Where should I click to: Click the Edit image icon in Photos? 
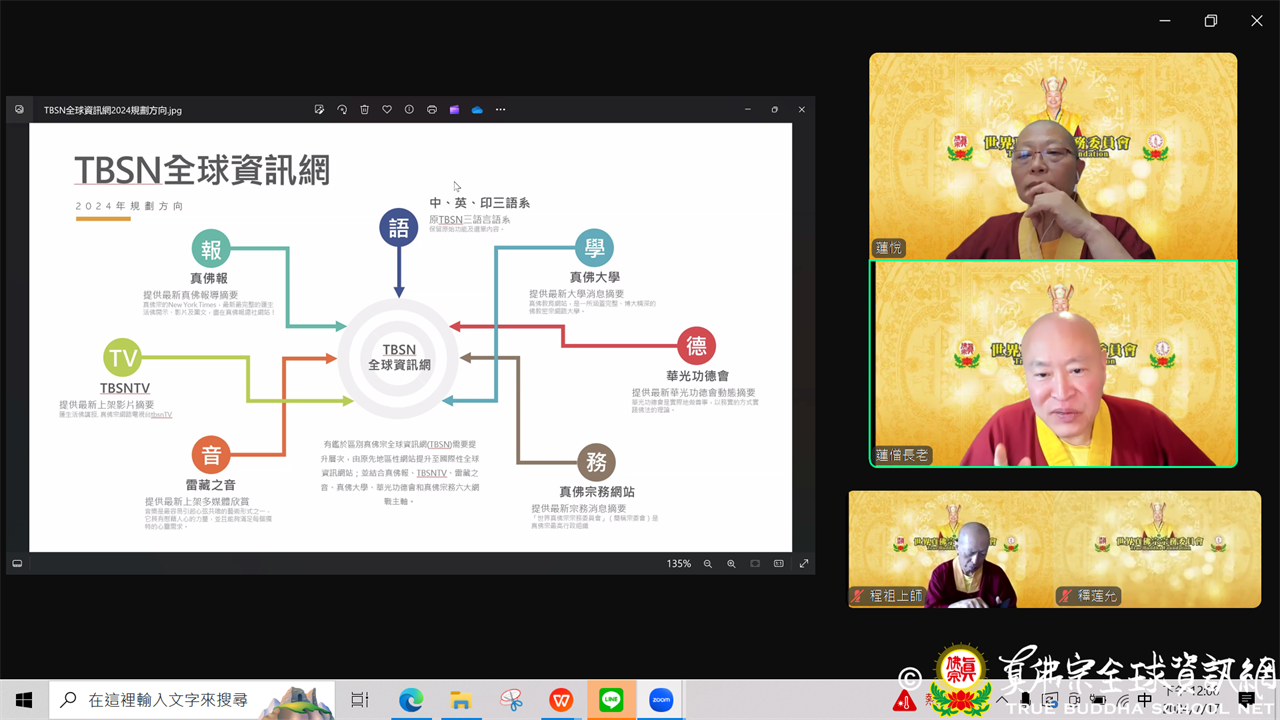(x=319, y=110)
